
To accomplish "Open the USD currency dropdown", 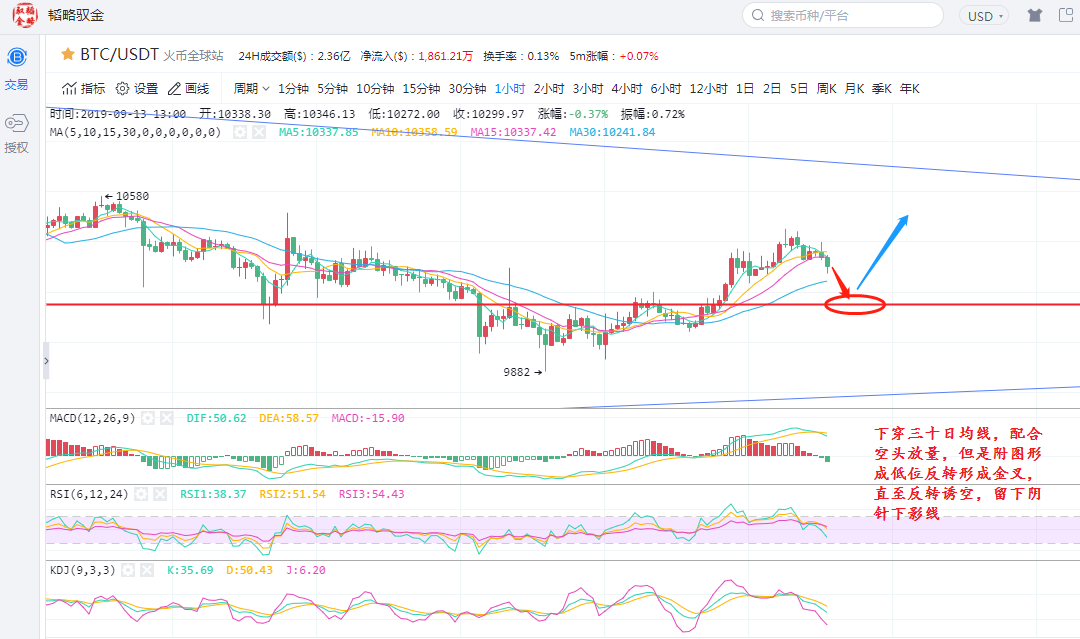I will 986,16.
